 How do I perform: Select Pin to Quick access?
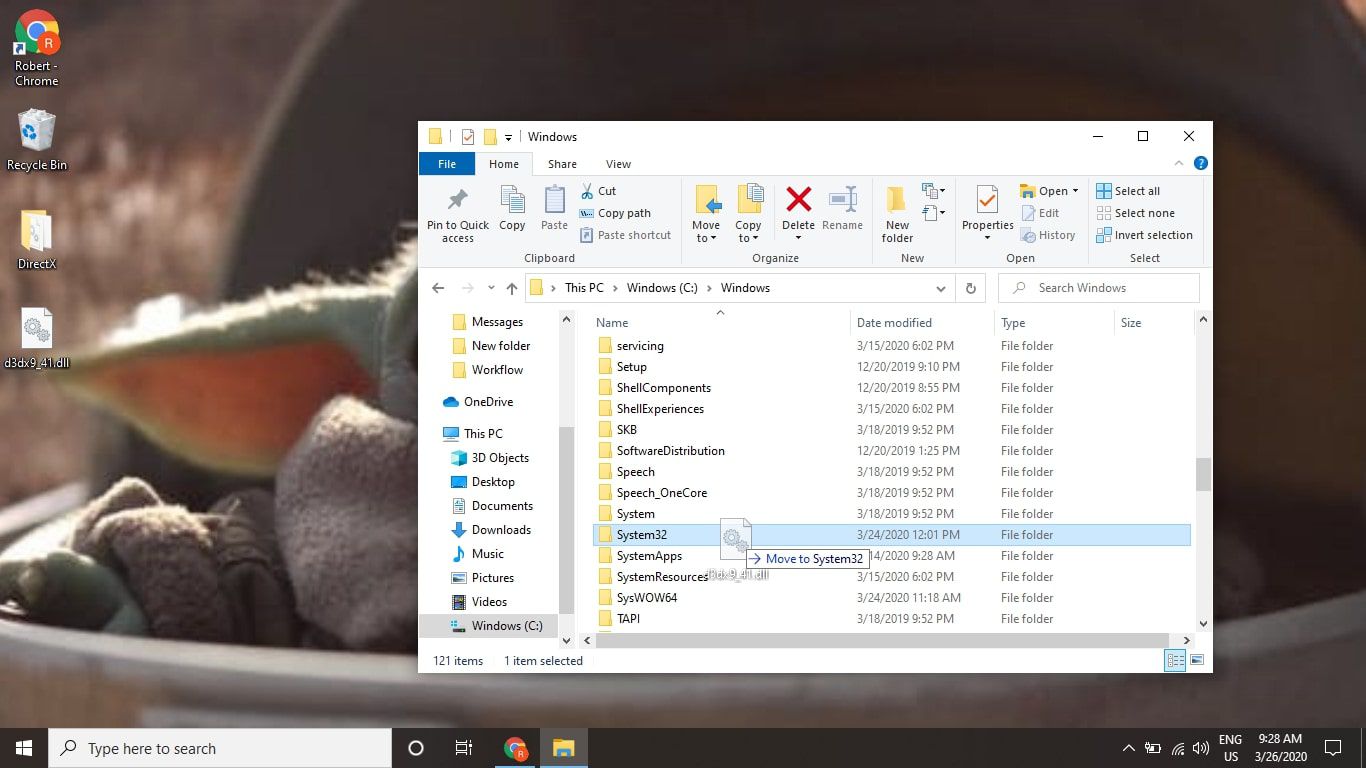[x=457, y=212]
